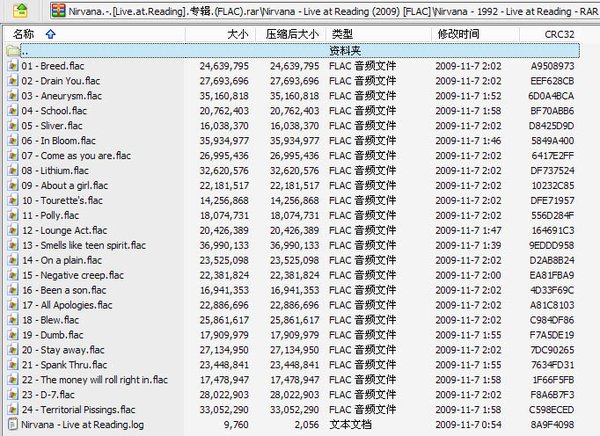Click modified time 2009-11-7 0:54
The width and height of the screenshot is (600, 436).
(468, 425)
